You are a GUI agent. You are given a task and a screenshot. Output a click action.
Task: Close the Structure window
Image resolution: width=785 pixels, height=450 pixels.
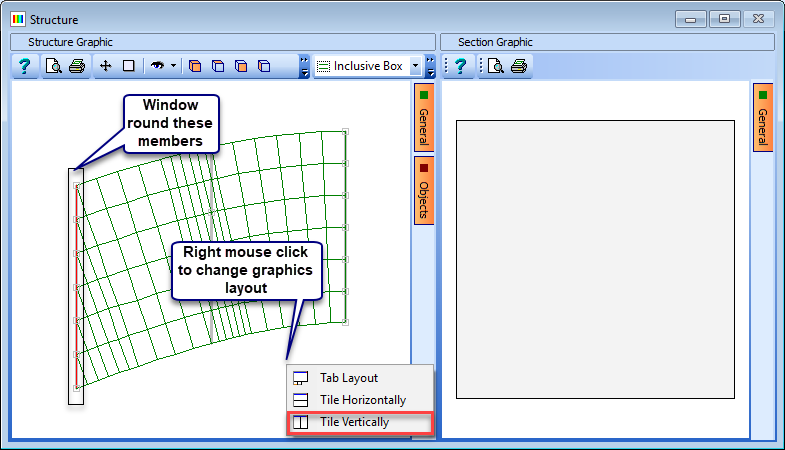tap(758, 19)
